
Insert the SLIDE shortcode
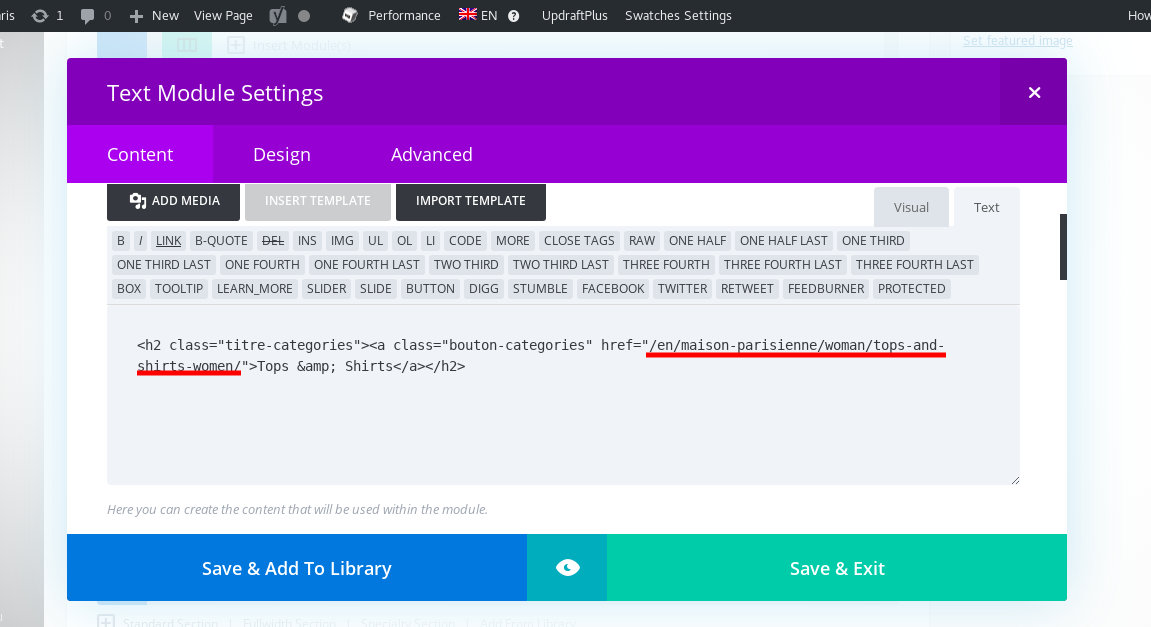tap(376, 289)
